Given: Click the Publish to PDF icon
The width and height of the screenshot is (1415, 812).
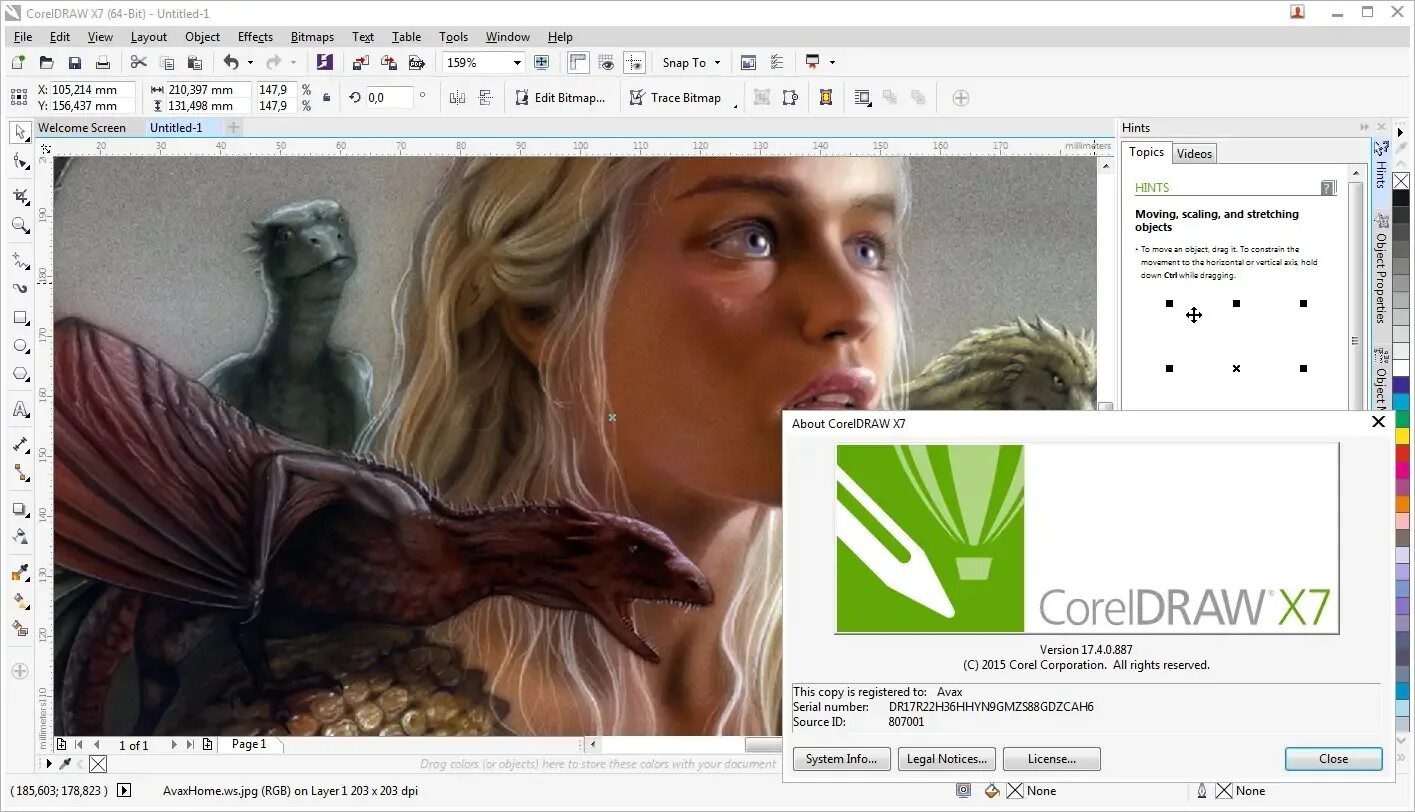Looking at the screenshot, I should pyautogui.click(x=417, y=62).
